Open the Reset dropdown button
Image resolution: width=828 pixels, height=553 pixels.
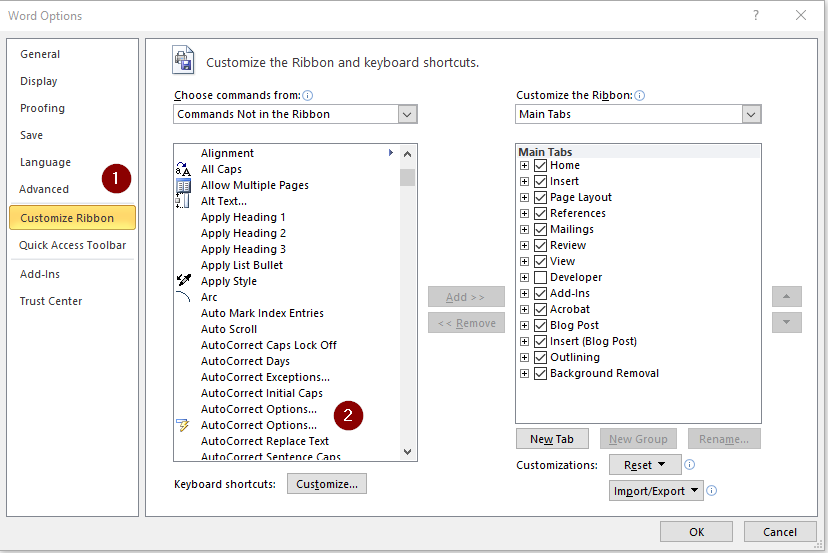pyautogui.click(x=645, y=465)
